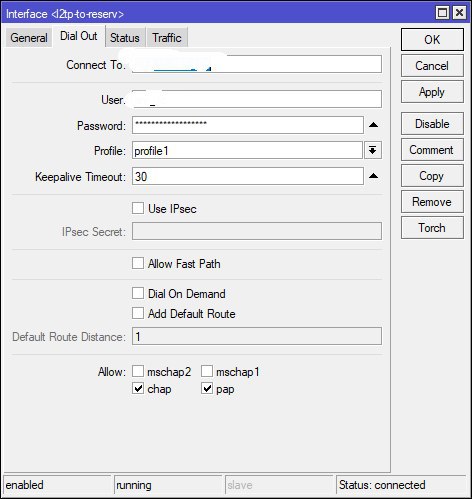
Task: Open the Profile dropdown list
Action: pyautogui.click(x=373, y=150)
